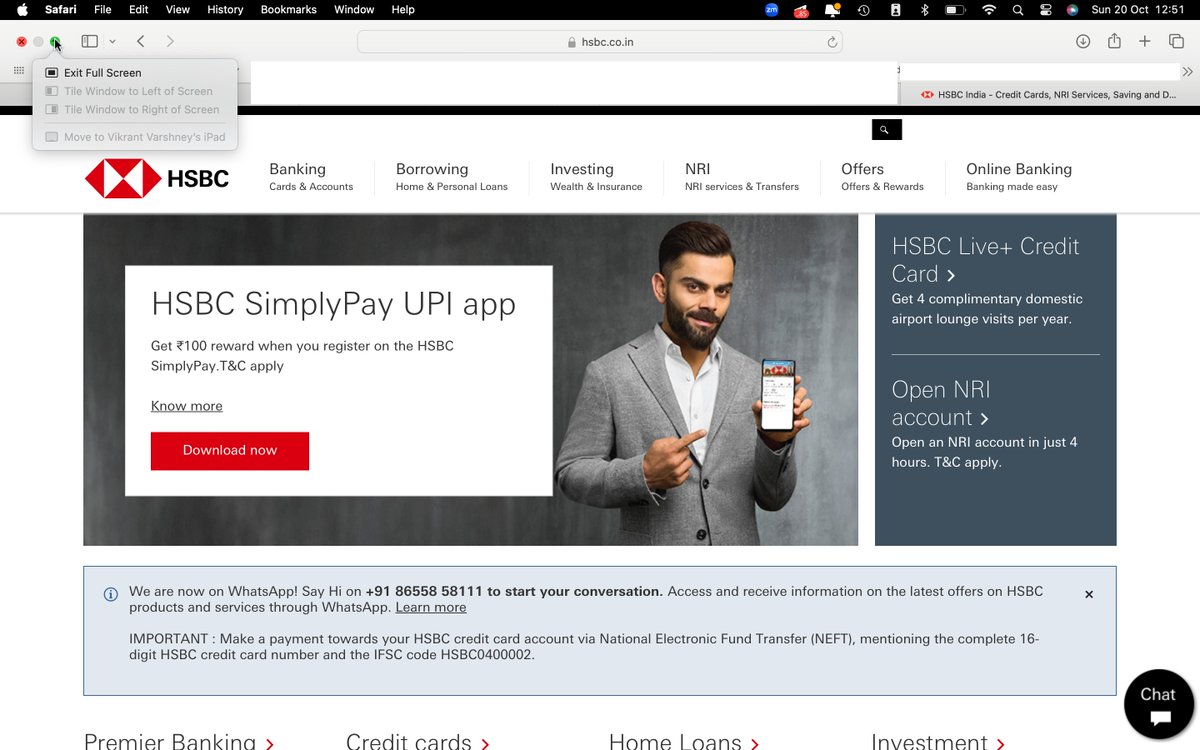This screenshot has width=1200, height=750.
Task: Open the Window menu
Action: (354, 10)
